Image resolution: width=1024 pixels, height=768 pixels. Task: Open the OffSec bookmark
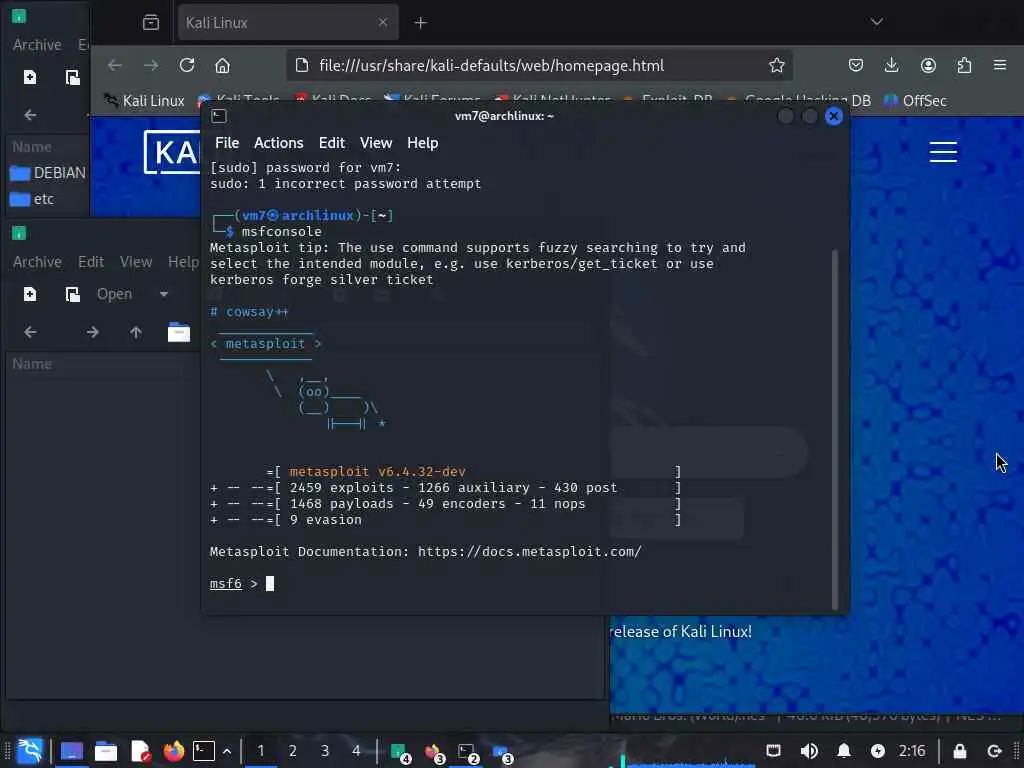[915, 101]
